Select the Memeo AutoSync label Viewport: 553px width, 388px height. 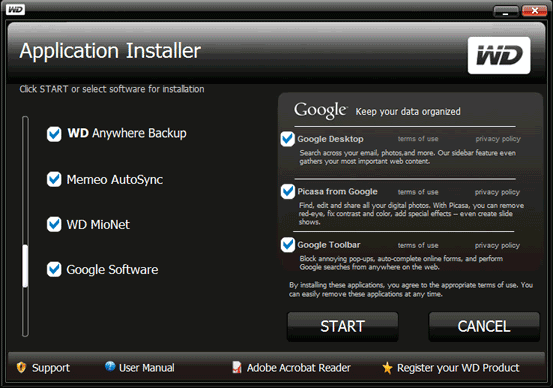point(115,180)
